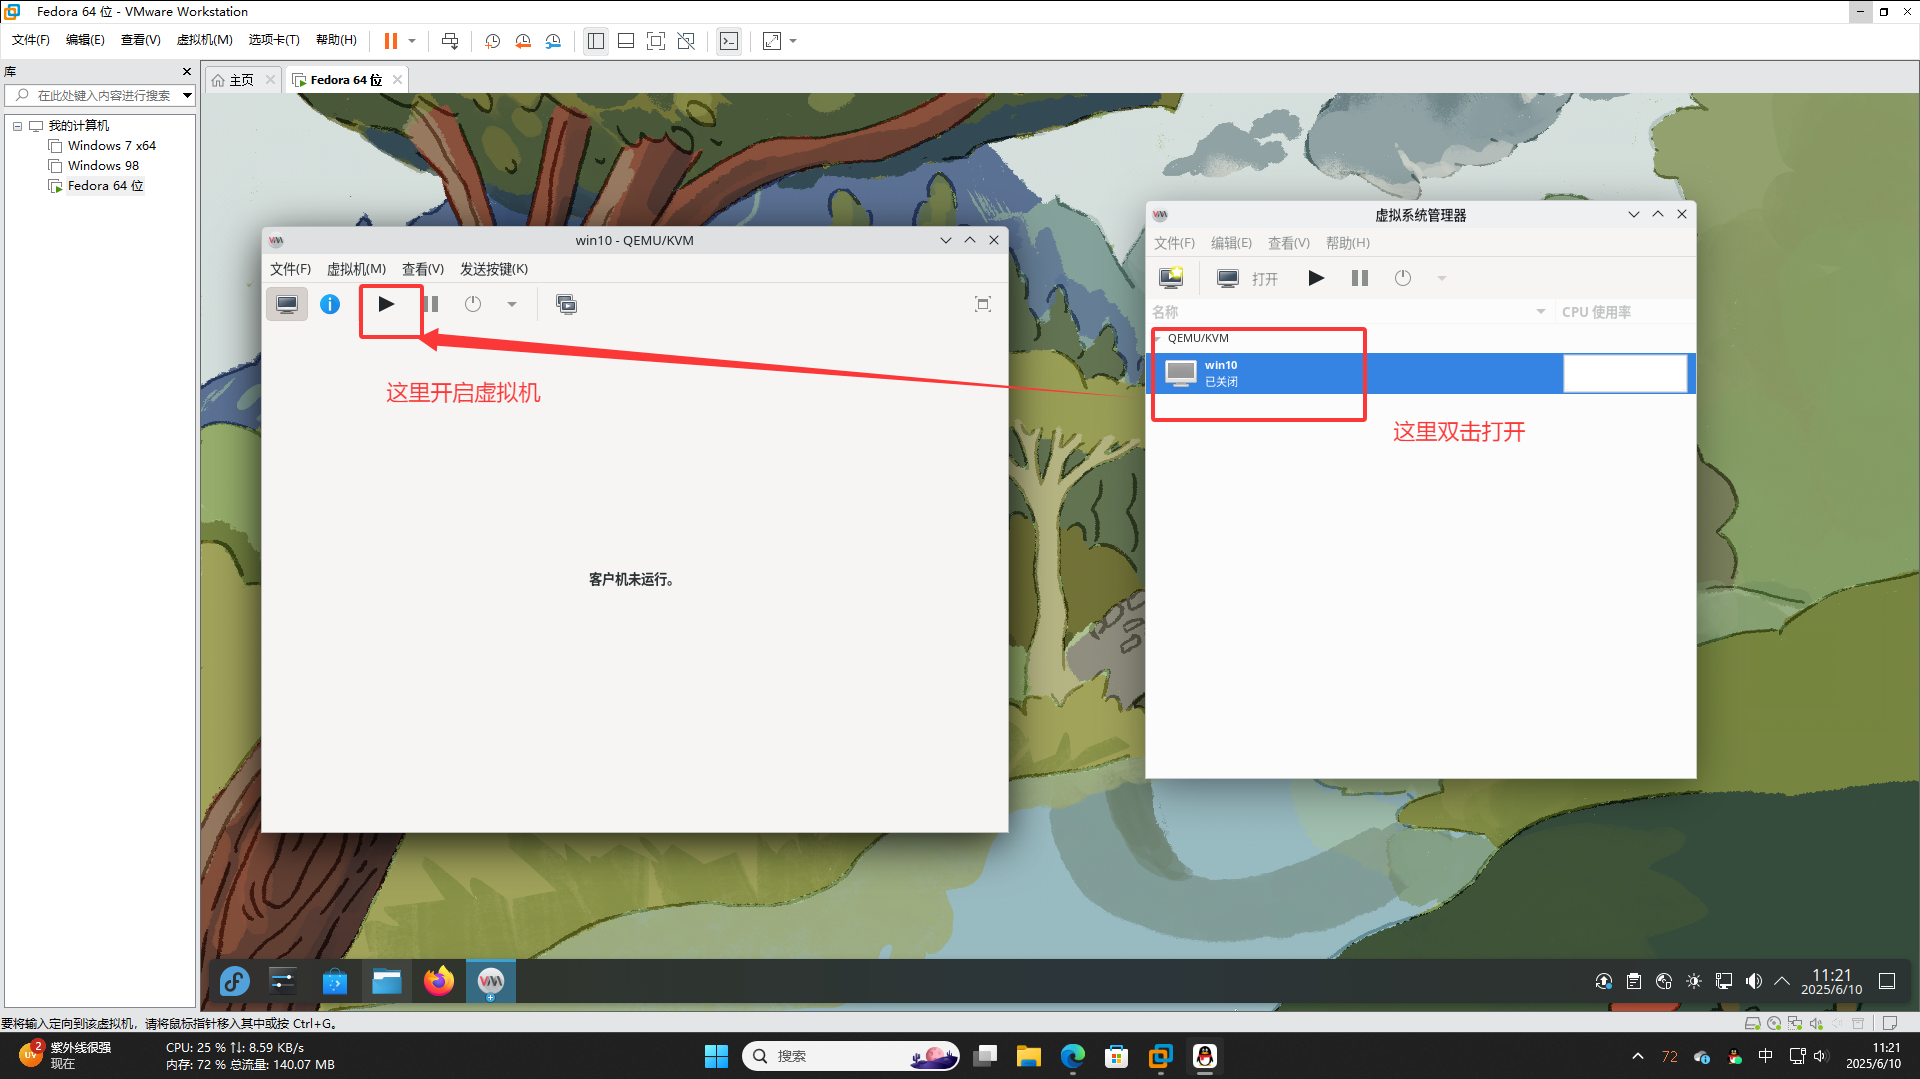Screen dimensions: 1920x1079
Task: Start win10 VM with play button
Action: click(386, 304)
